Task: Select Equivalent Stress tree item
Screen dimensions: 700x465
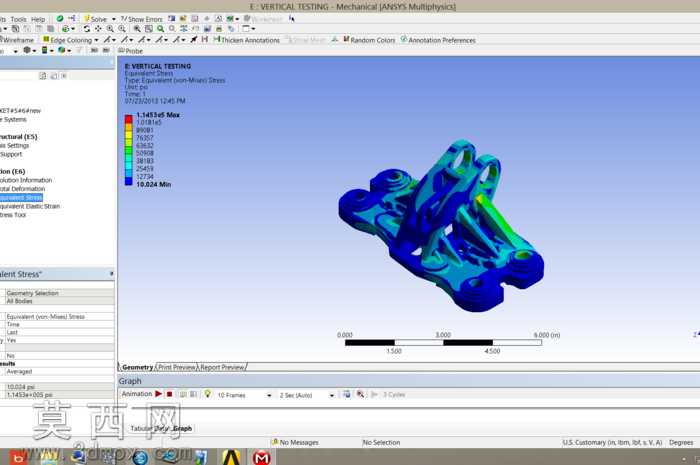Action: click(x=21, y=198)
